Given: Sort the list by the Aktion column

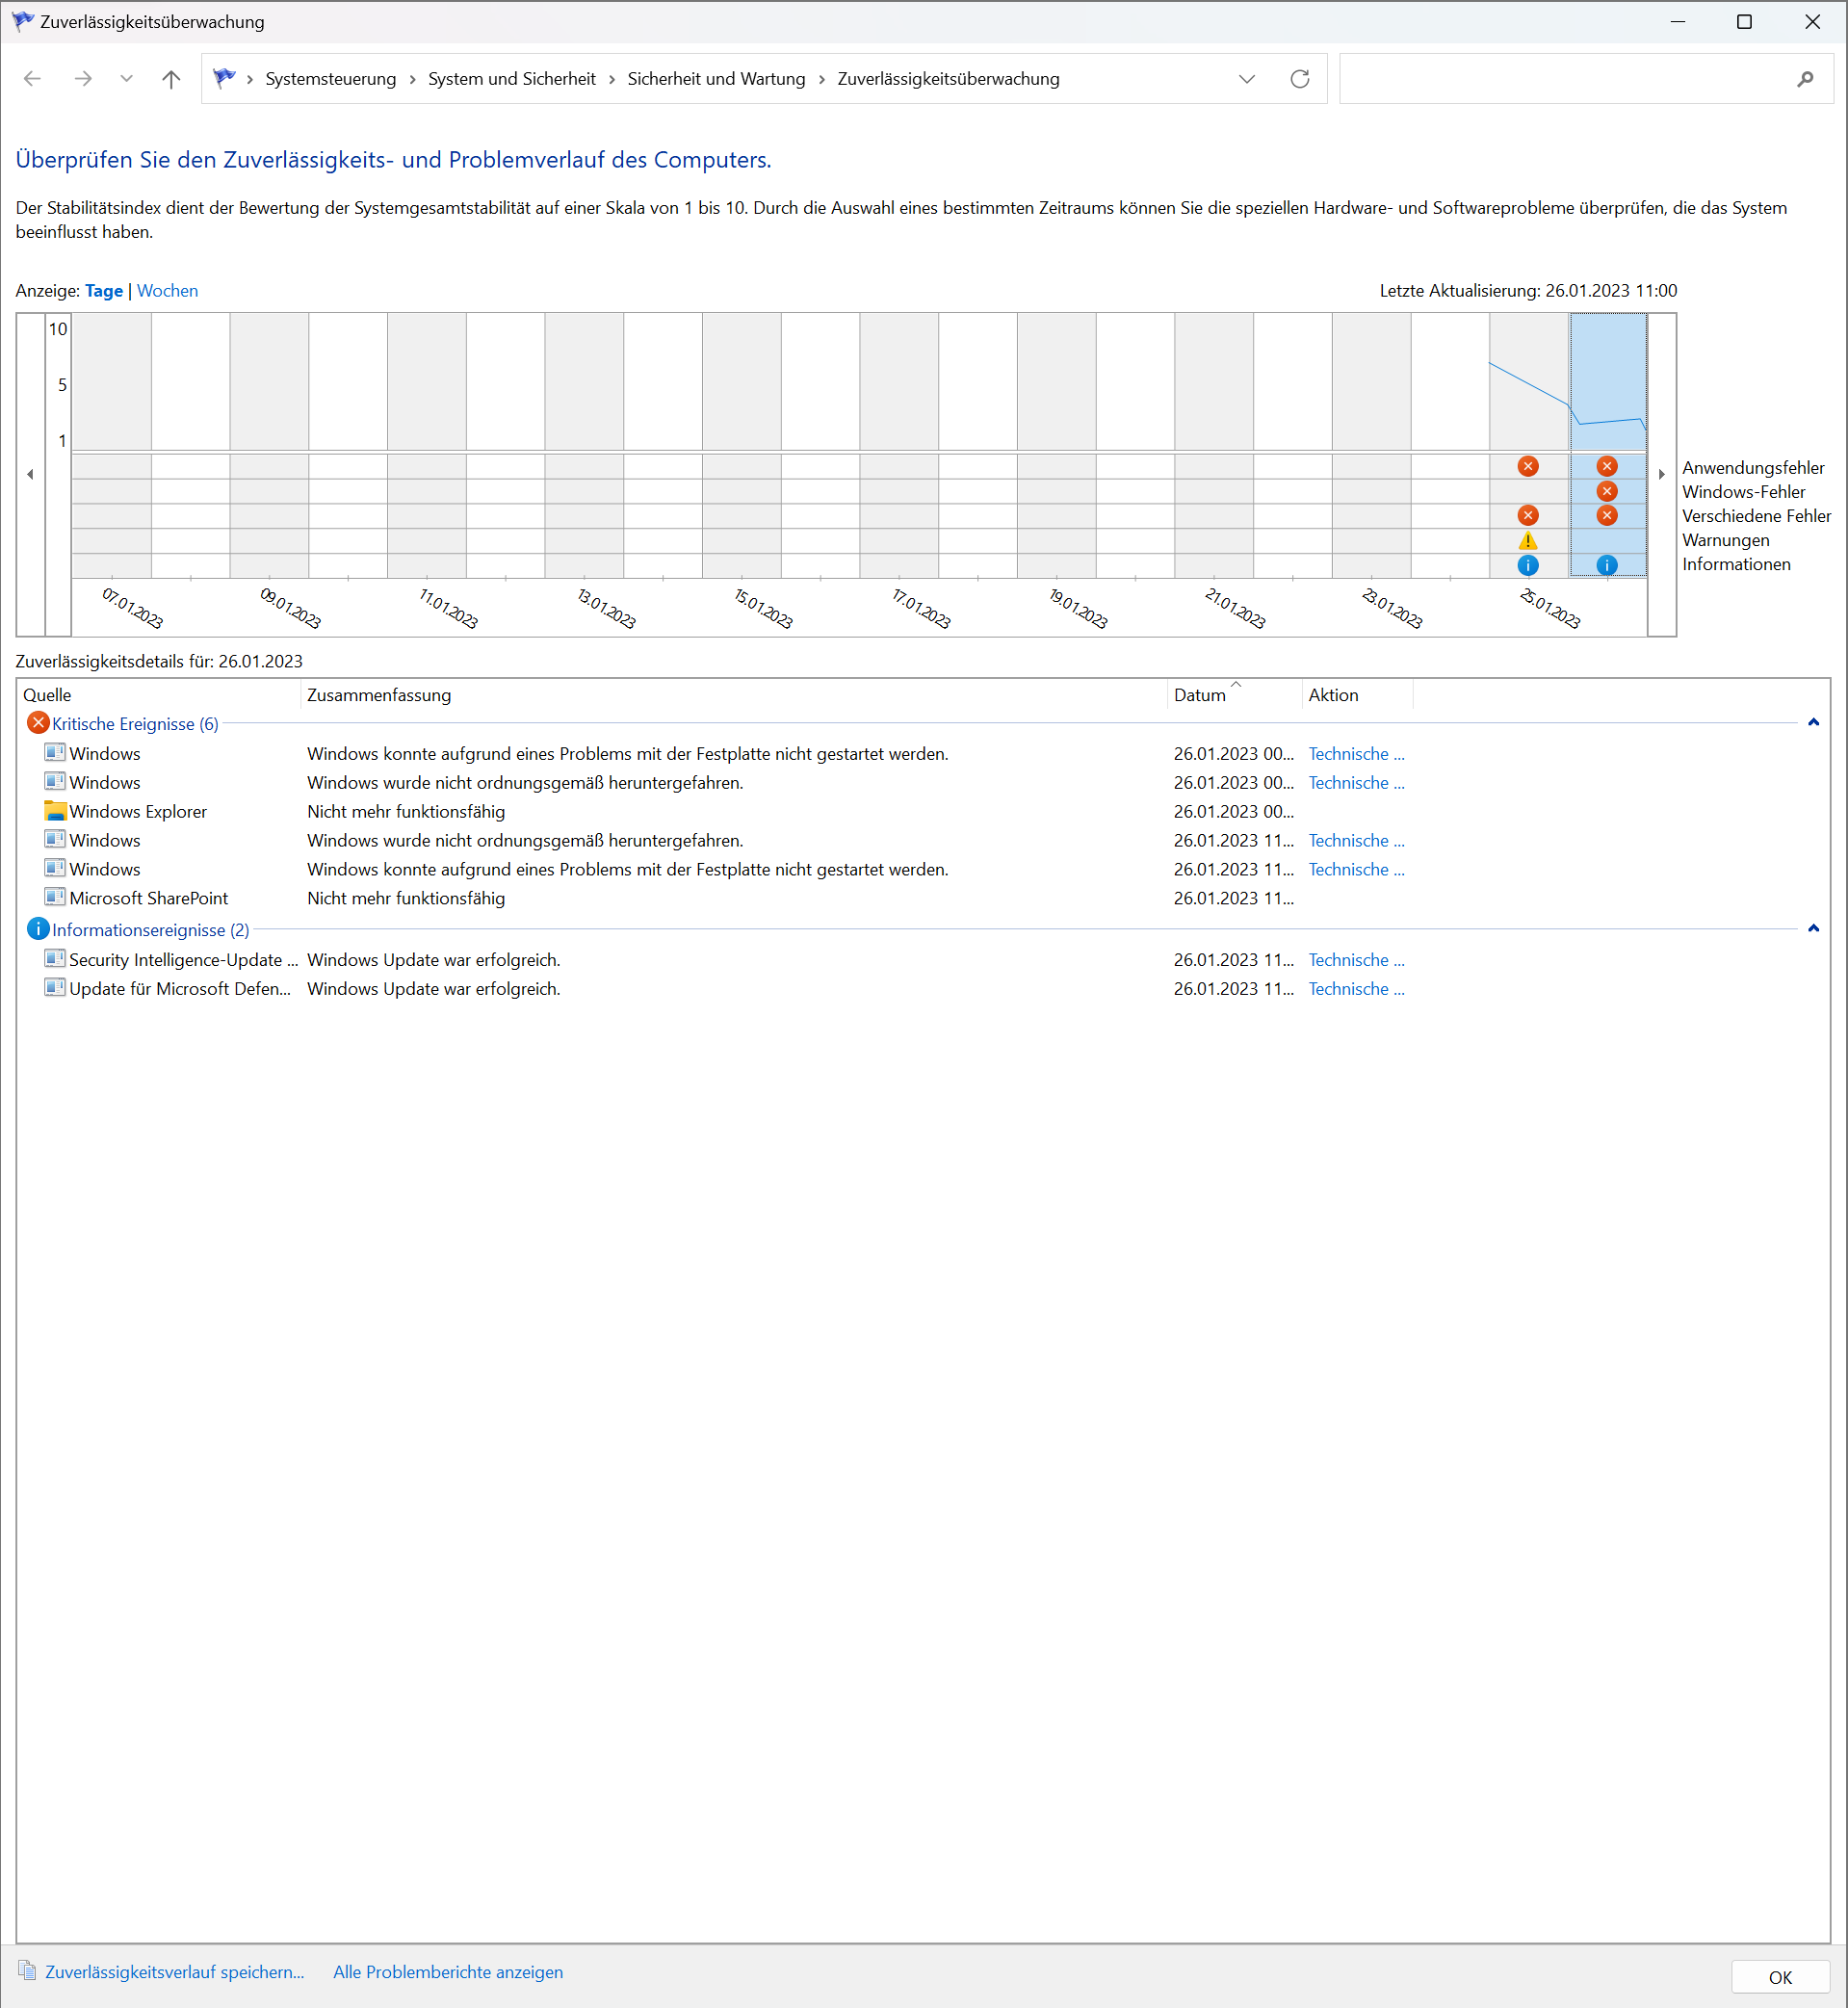Looking at the screenshot, I should pyautogui.click(x=1357, y=695).
